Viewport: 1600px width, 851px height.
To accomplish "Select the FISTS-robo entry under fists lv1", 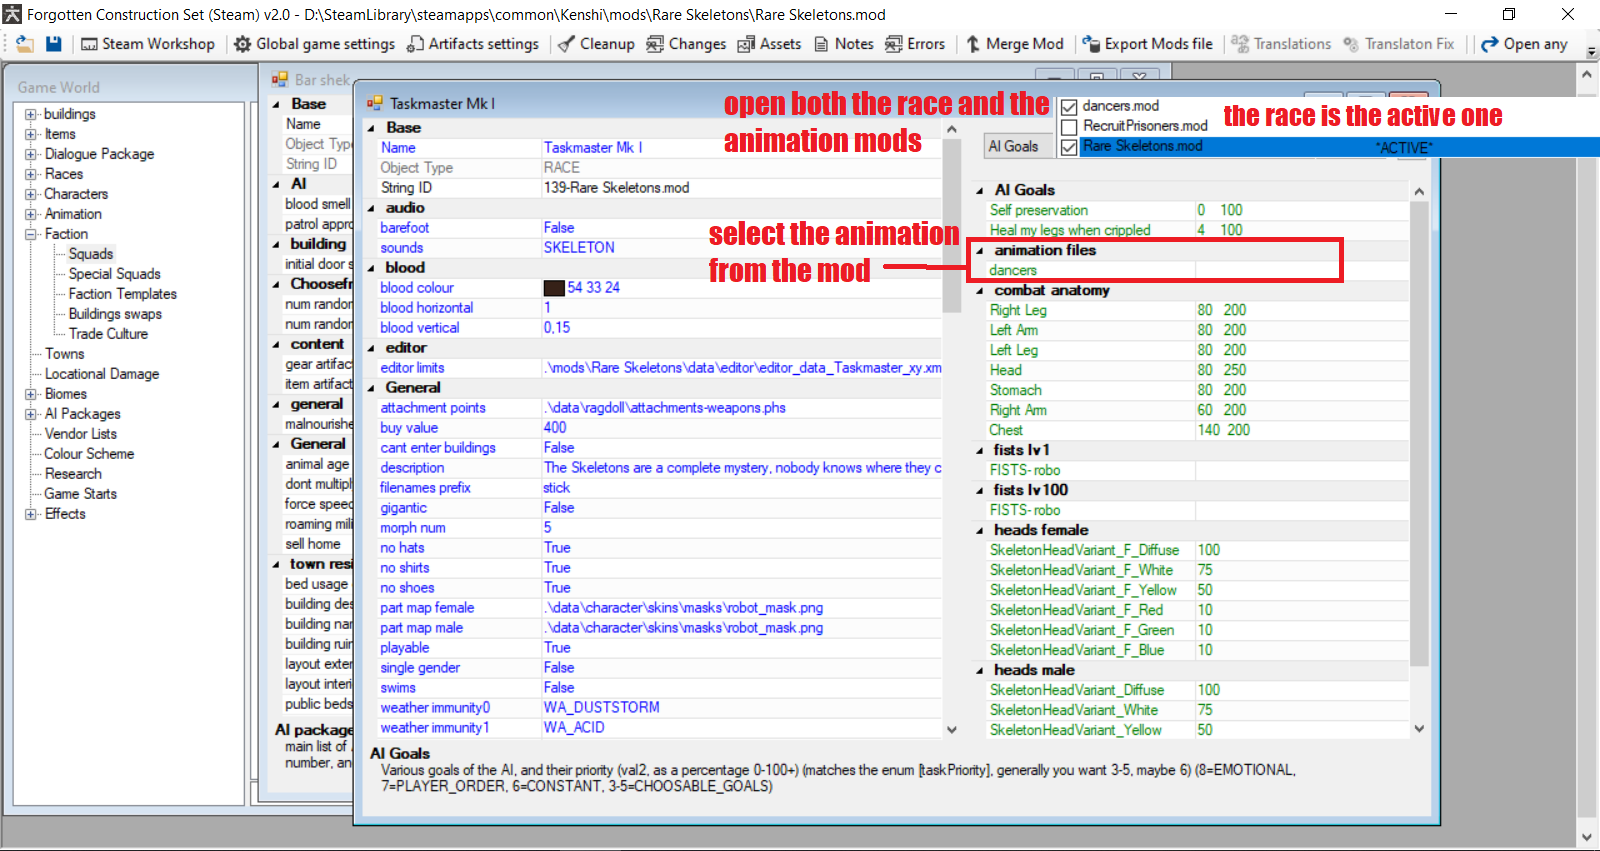I will coord(1025,470).
